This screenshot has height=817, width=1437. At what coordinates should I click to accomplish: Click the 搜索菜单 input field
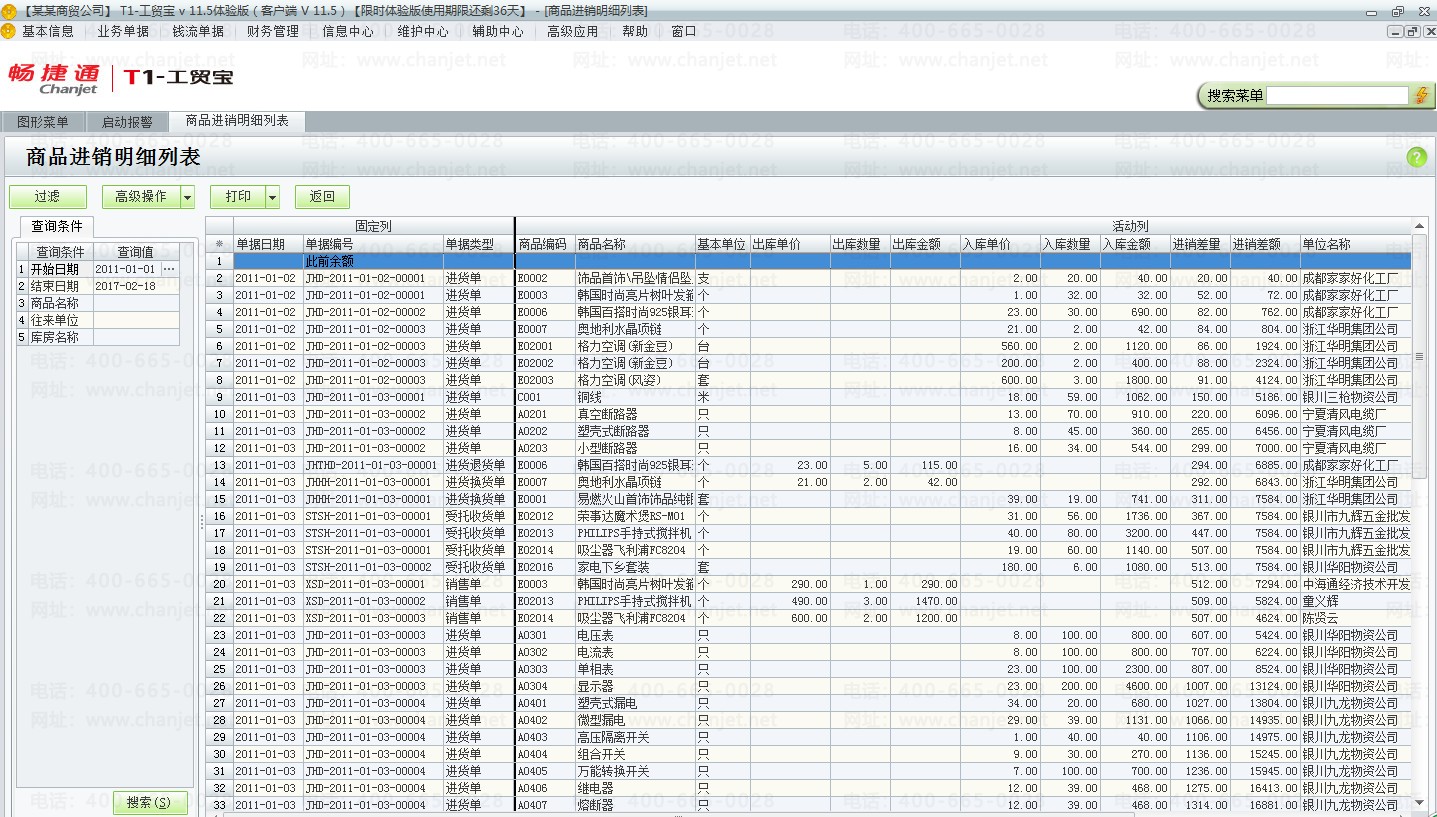tap(1338, 96)
